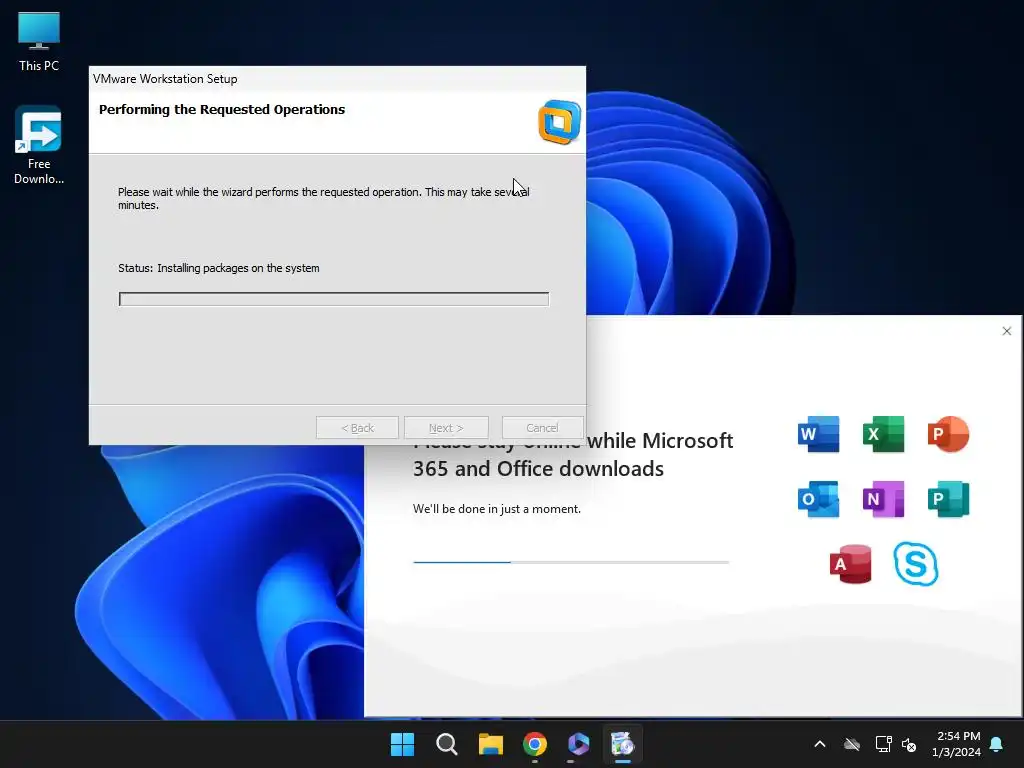The image size is (1024, 768).
Task: Show hidden system tray icons
Action: [x=820, y=744]
